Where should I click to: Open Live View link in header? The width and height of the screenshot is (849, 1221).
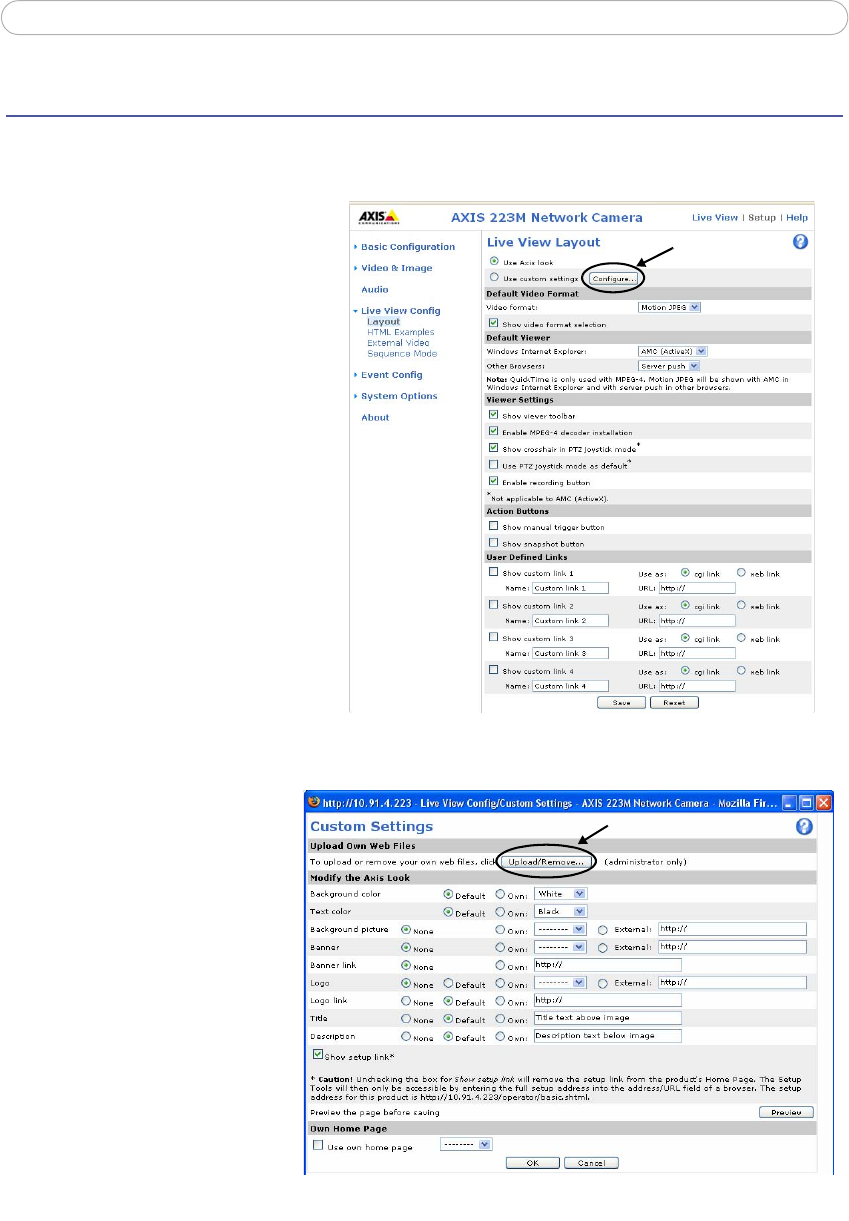tap(715, 217)
